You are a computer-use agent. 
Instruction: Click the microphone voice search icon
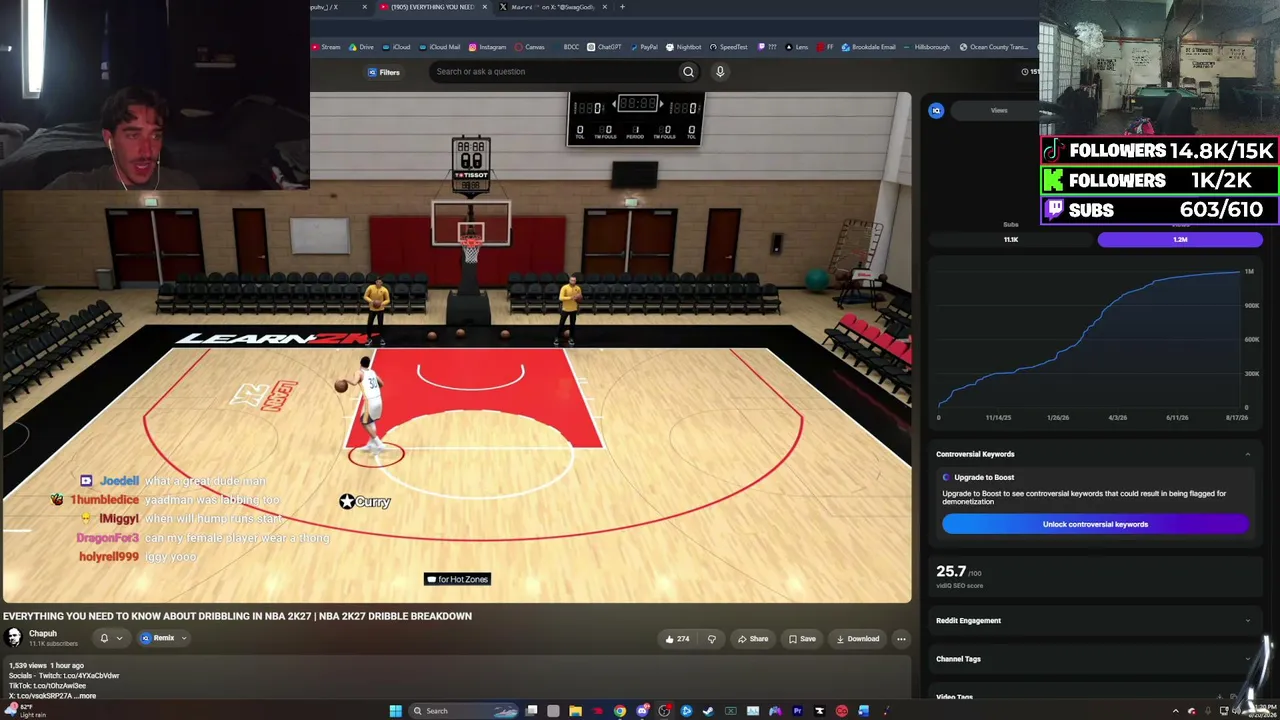[x=719, y=72]
